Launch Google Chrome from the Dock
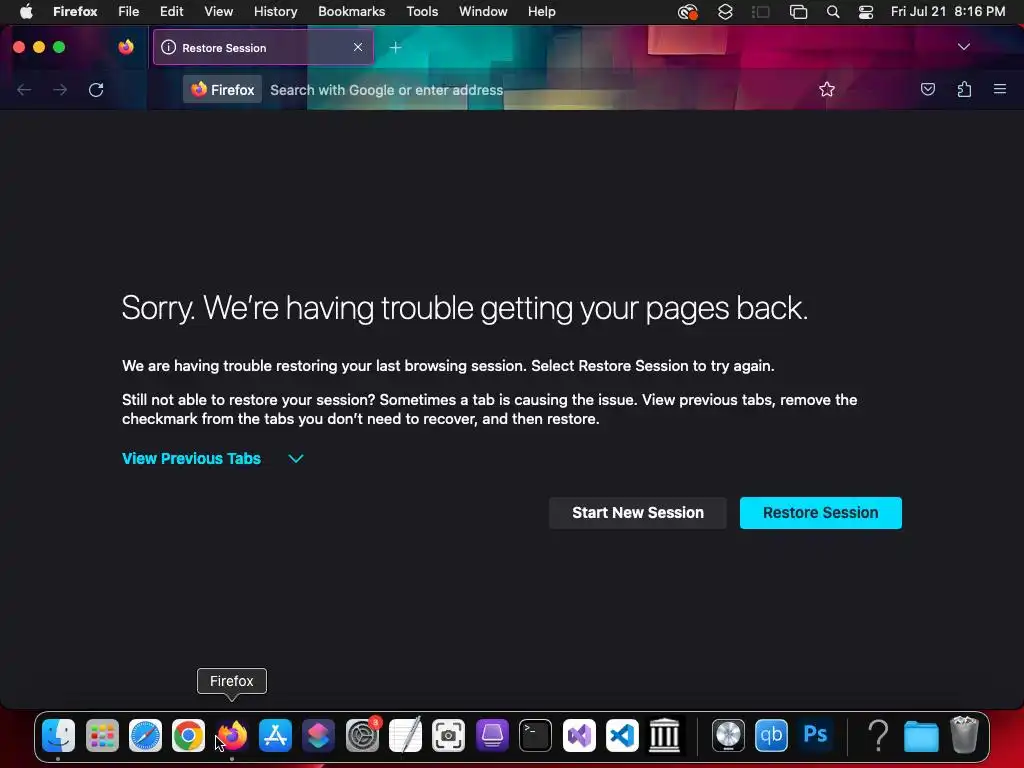 [x=188, y=735]
